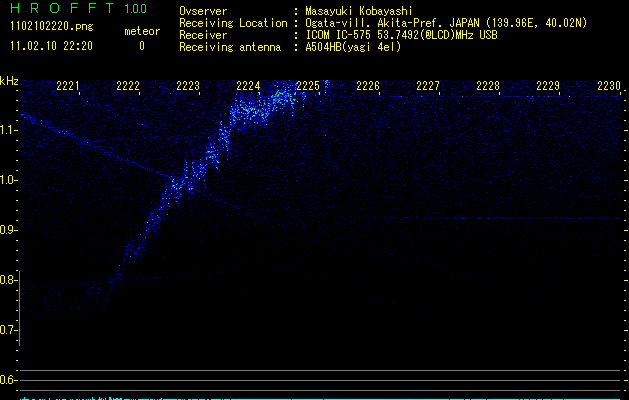The width and height of the screenshot is (629, 400).
Task: Click the Receiving antenna label
Action: 230,47
